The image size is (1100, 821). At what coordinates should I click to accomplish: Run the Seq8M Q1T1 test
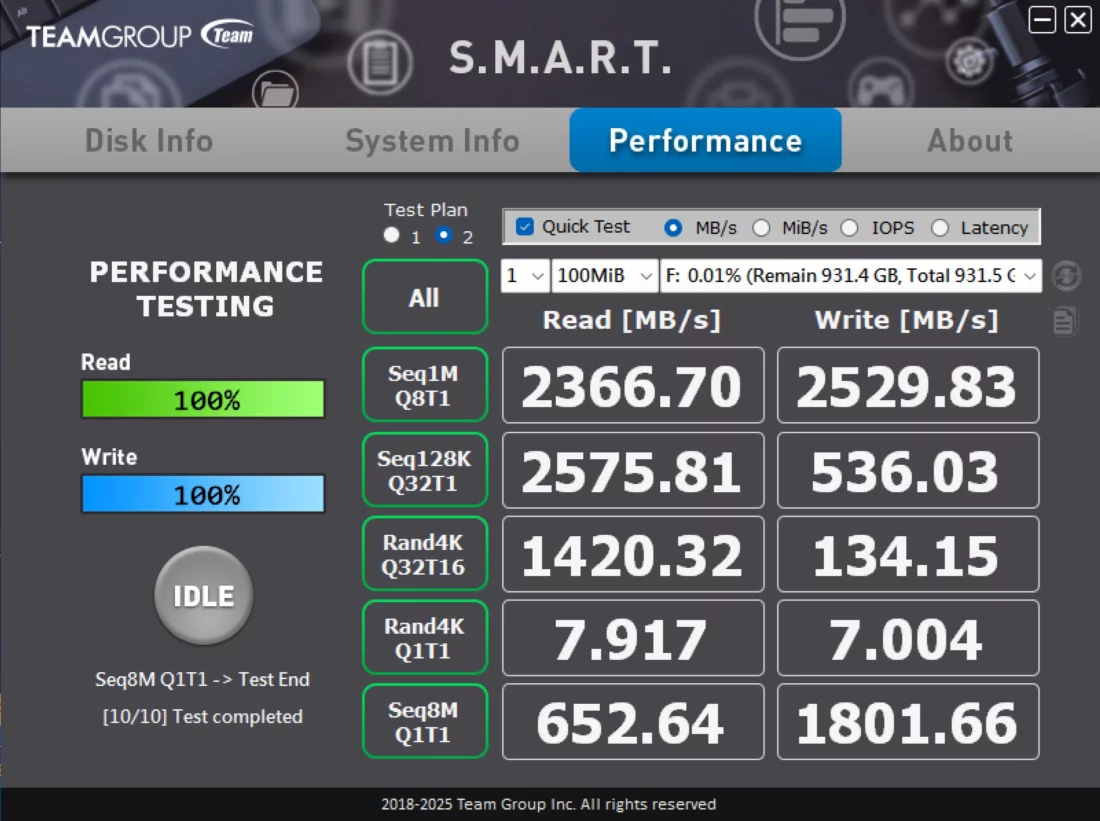coord(425,721)
